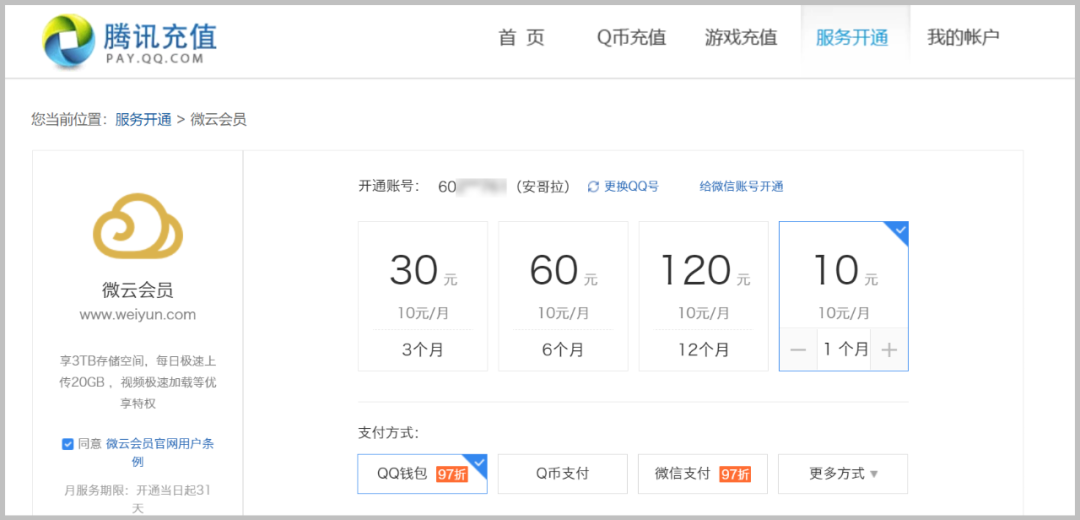Select the 30元 3个月 plan
The image size is (1080, 520).
click(x=423, y=296)
